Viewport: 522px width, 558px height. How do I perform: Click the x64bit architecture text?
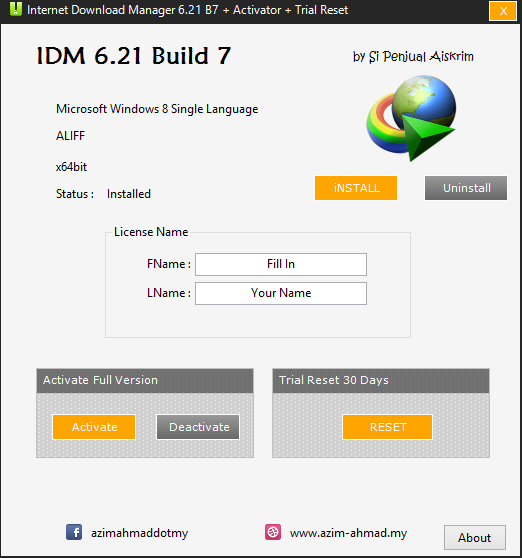71,167
